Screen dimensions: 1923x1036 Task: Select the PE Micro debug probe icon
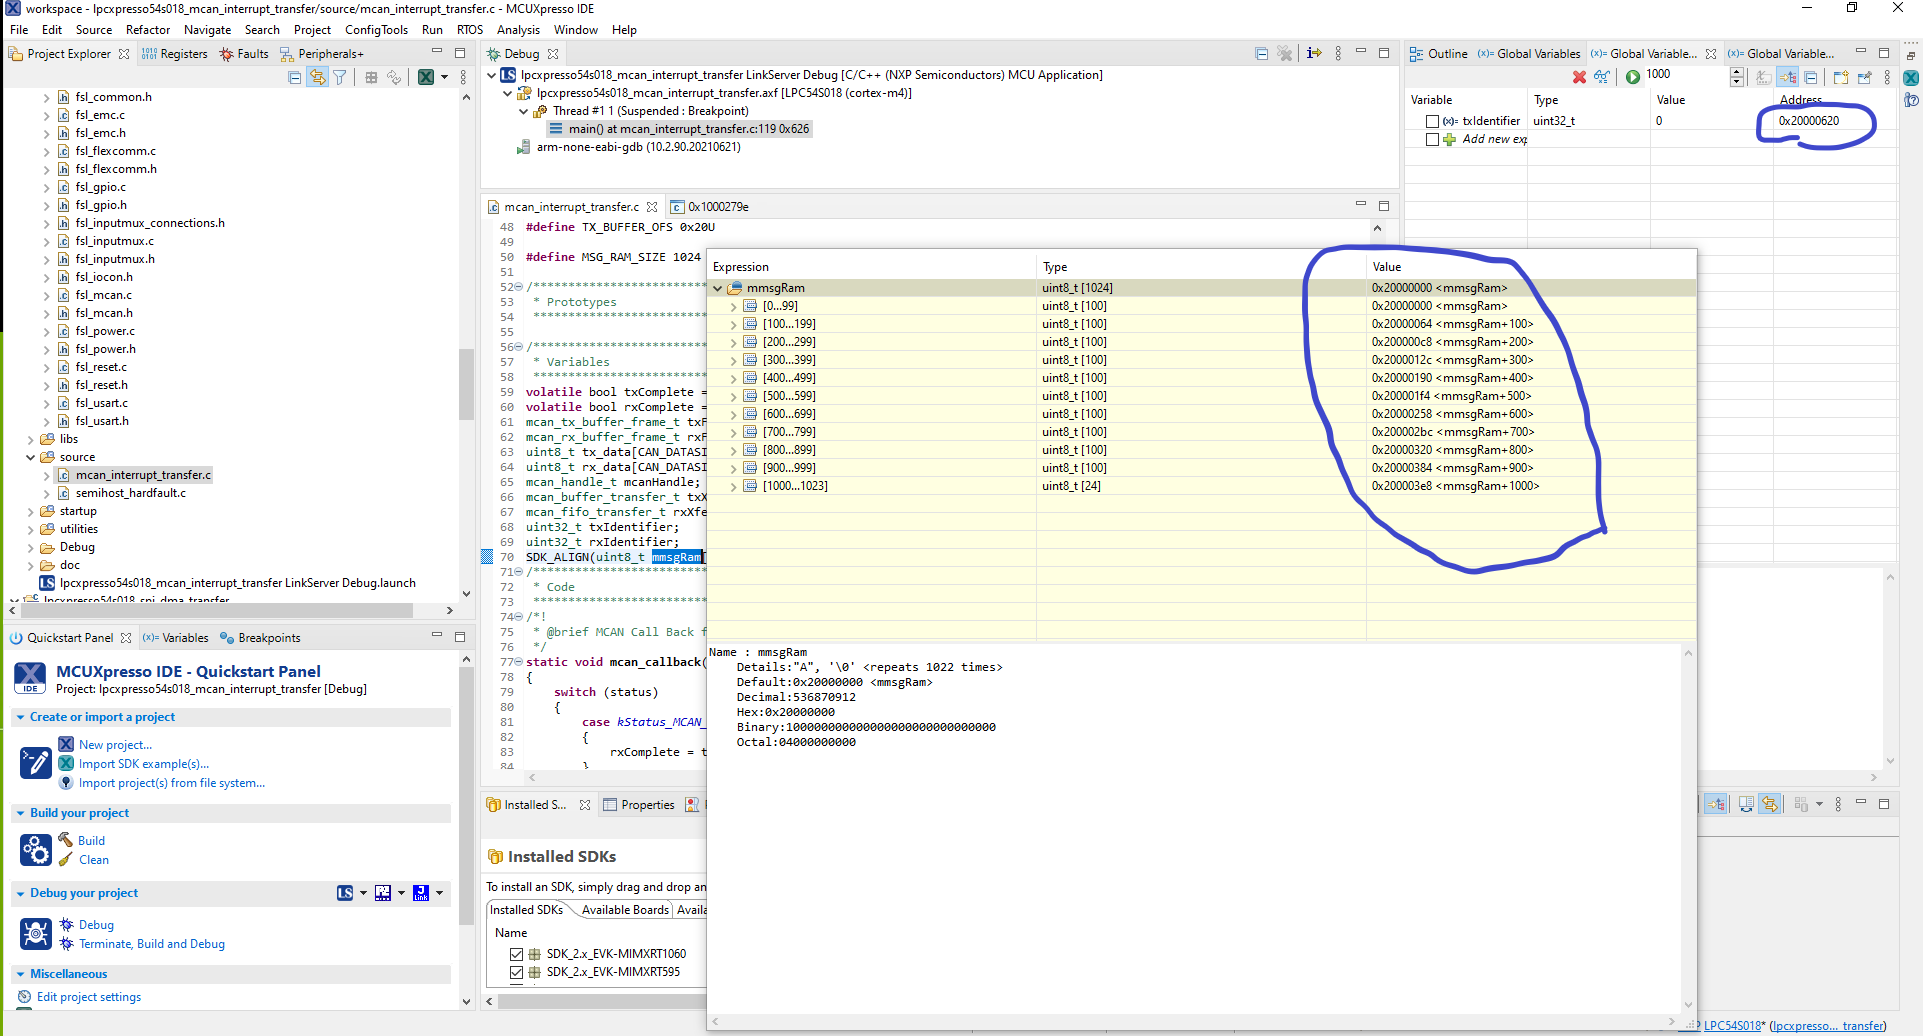[383, 893]
